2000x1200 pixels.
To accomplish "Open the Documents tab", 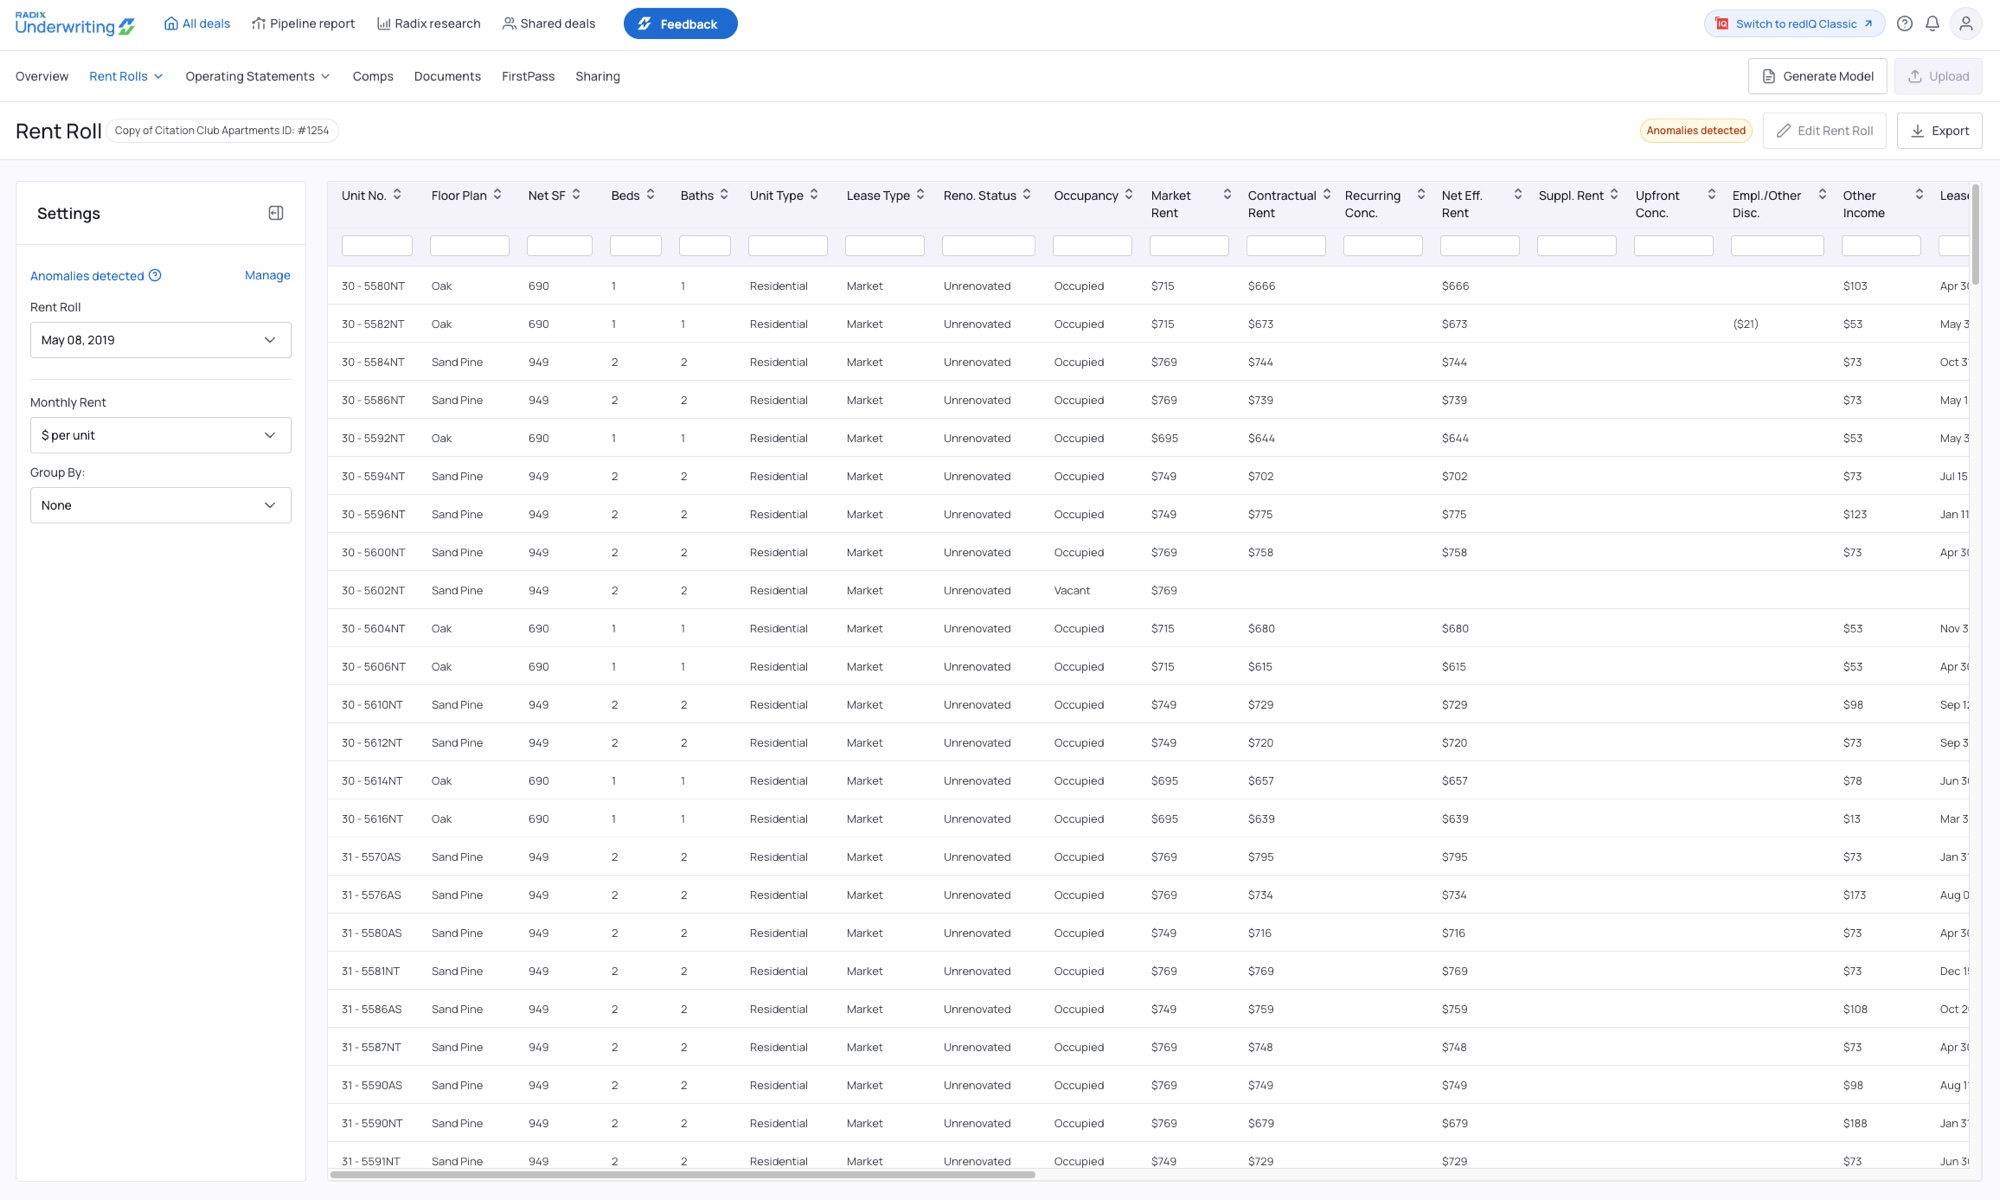I will [447, 76].
